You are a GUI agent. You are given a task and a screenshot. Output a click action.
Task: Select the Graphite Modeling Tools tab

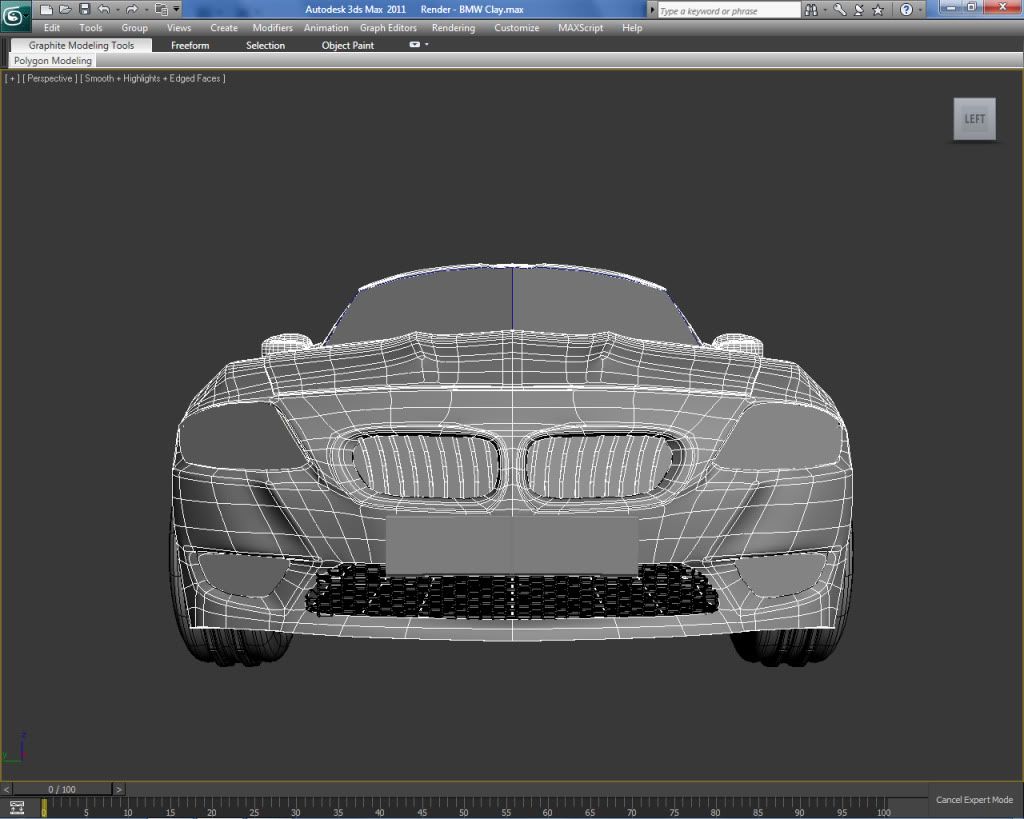point(81,45)
